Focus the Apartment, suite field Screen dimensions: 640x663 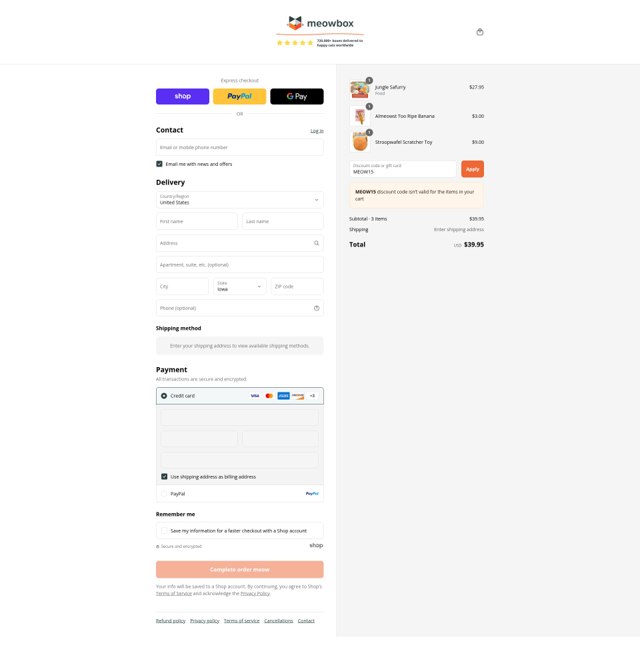[x=240, y=265]
